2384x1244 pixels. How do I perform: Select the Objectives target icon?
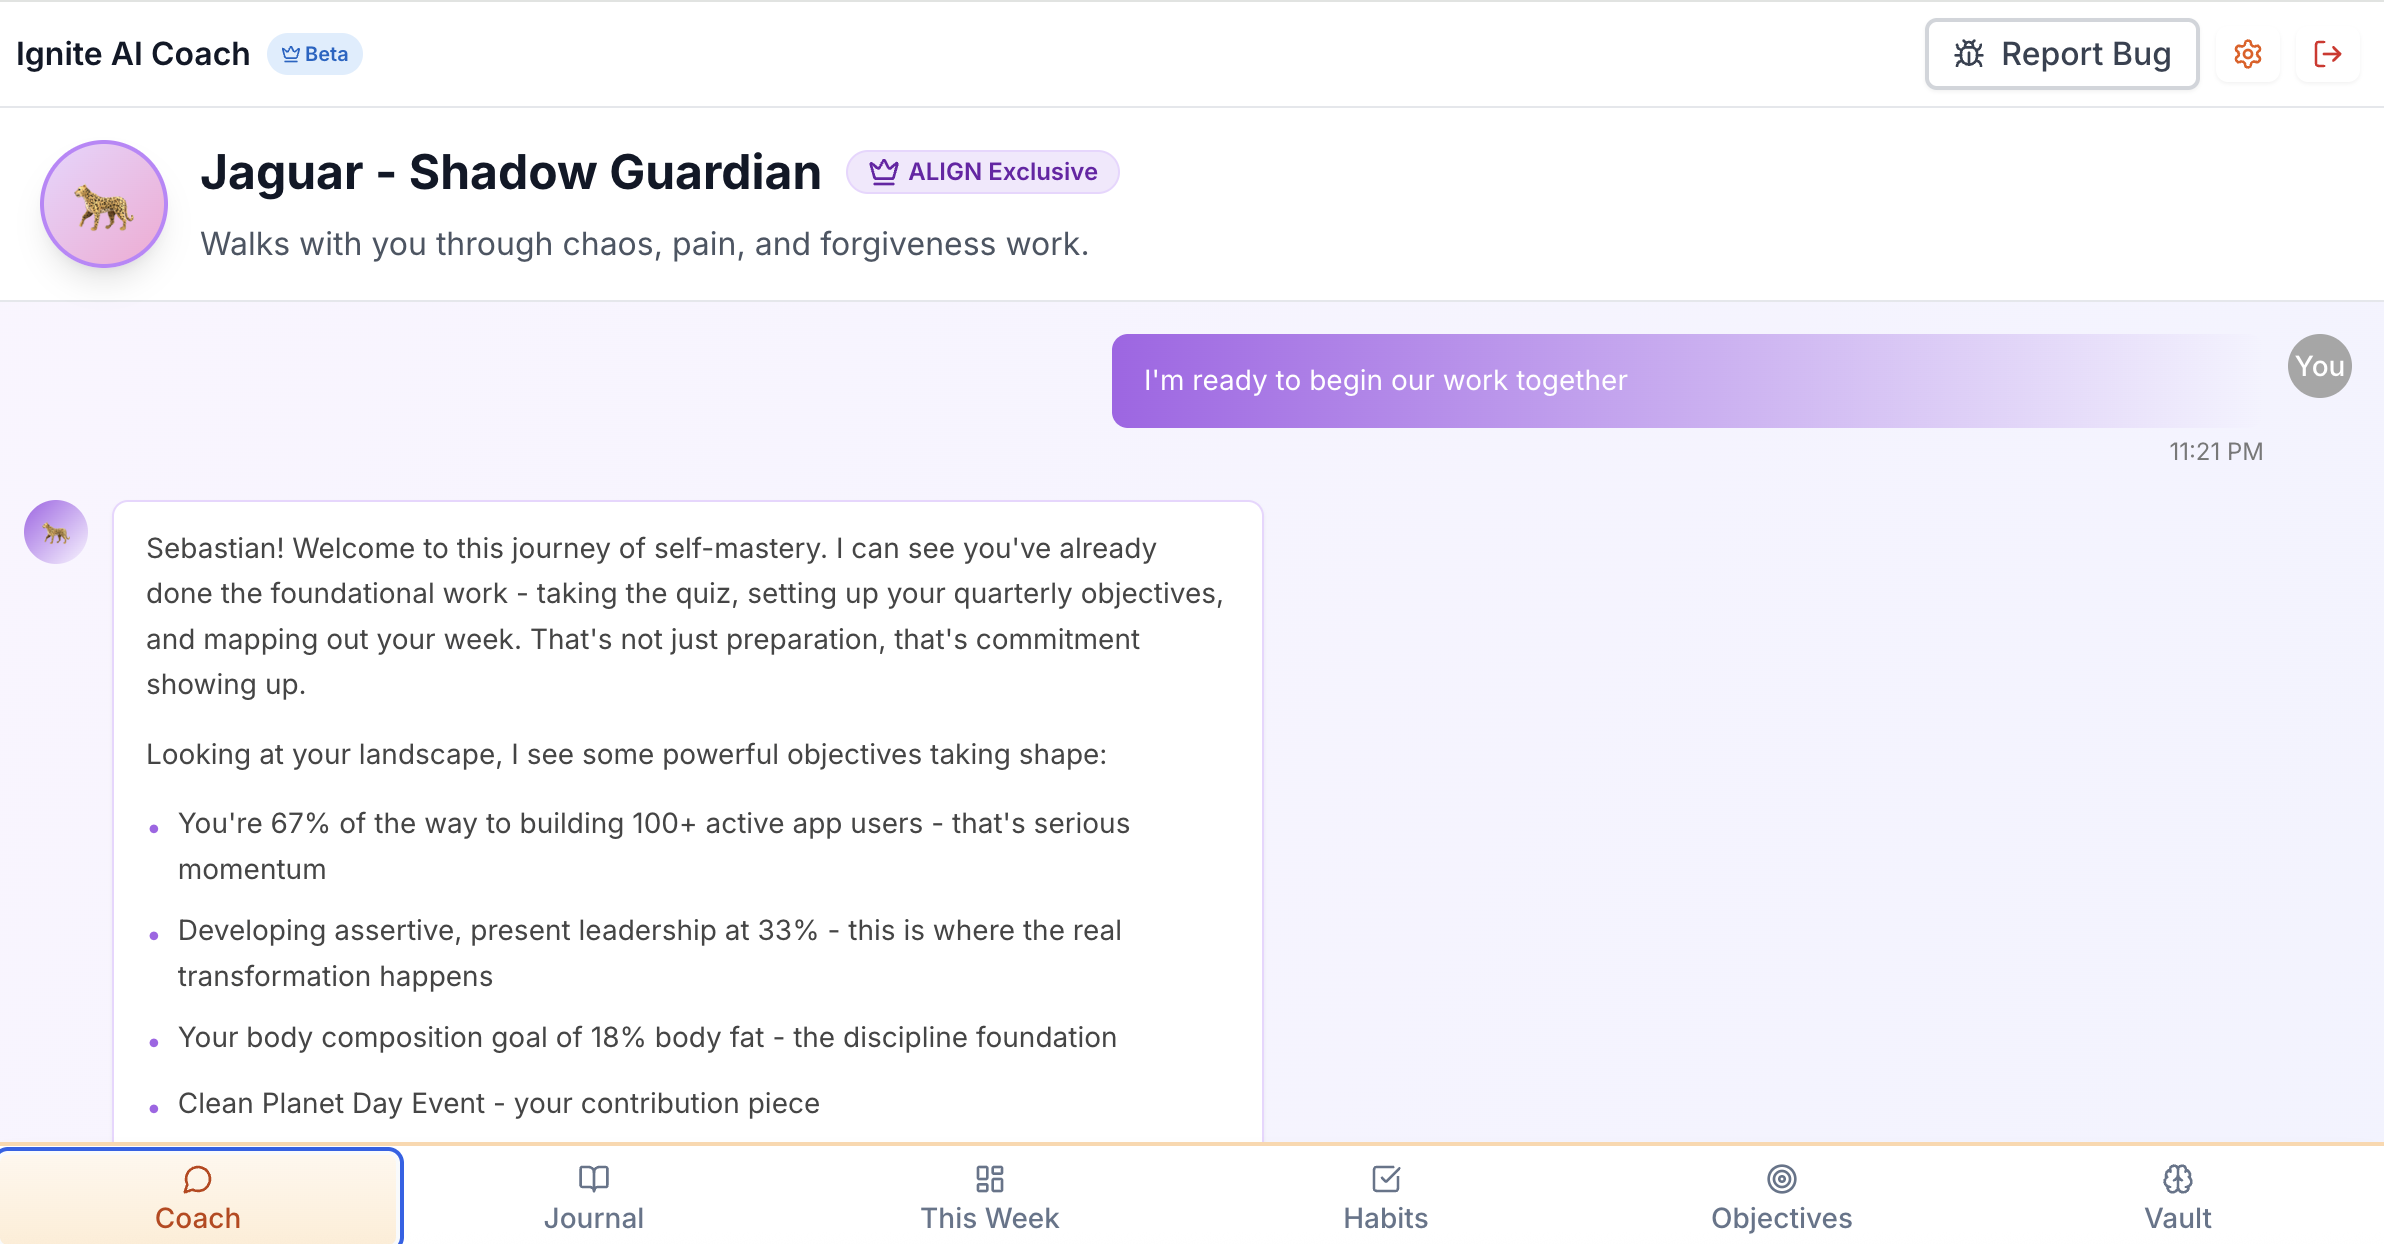[1780, 1180]
